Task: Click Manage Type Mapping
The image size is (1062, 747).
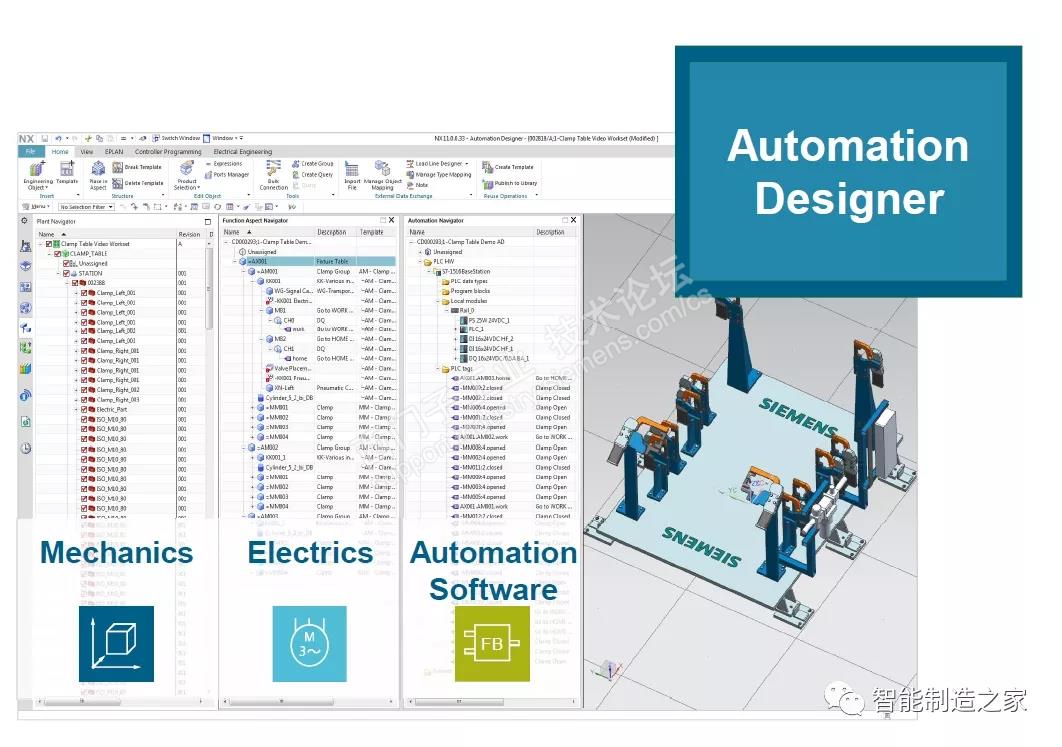Action: pos(439,175)
